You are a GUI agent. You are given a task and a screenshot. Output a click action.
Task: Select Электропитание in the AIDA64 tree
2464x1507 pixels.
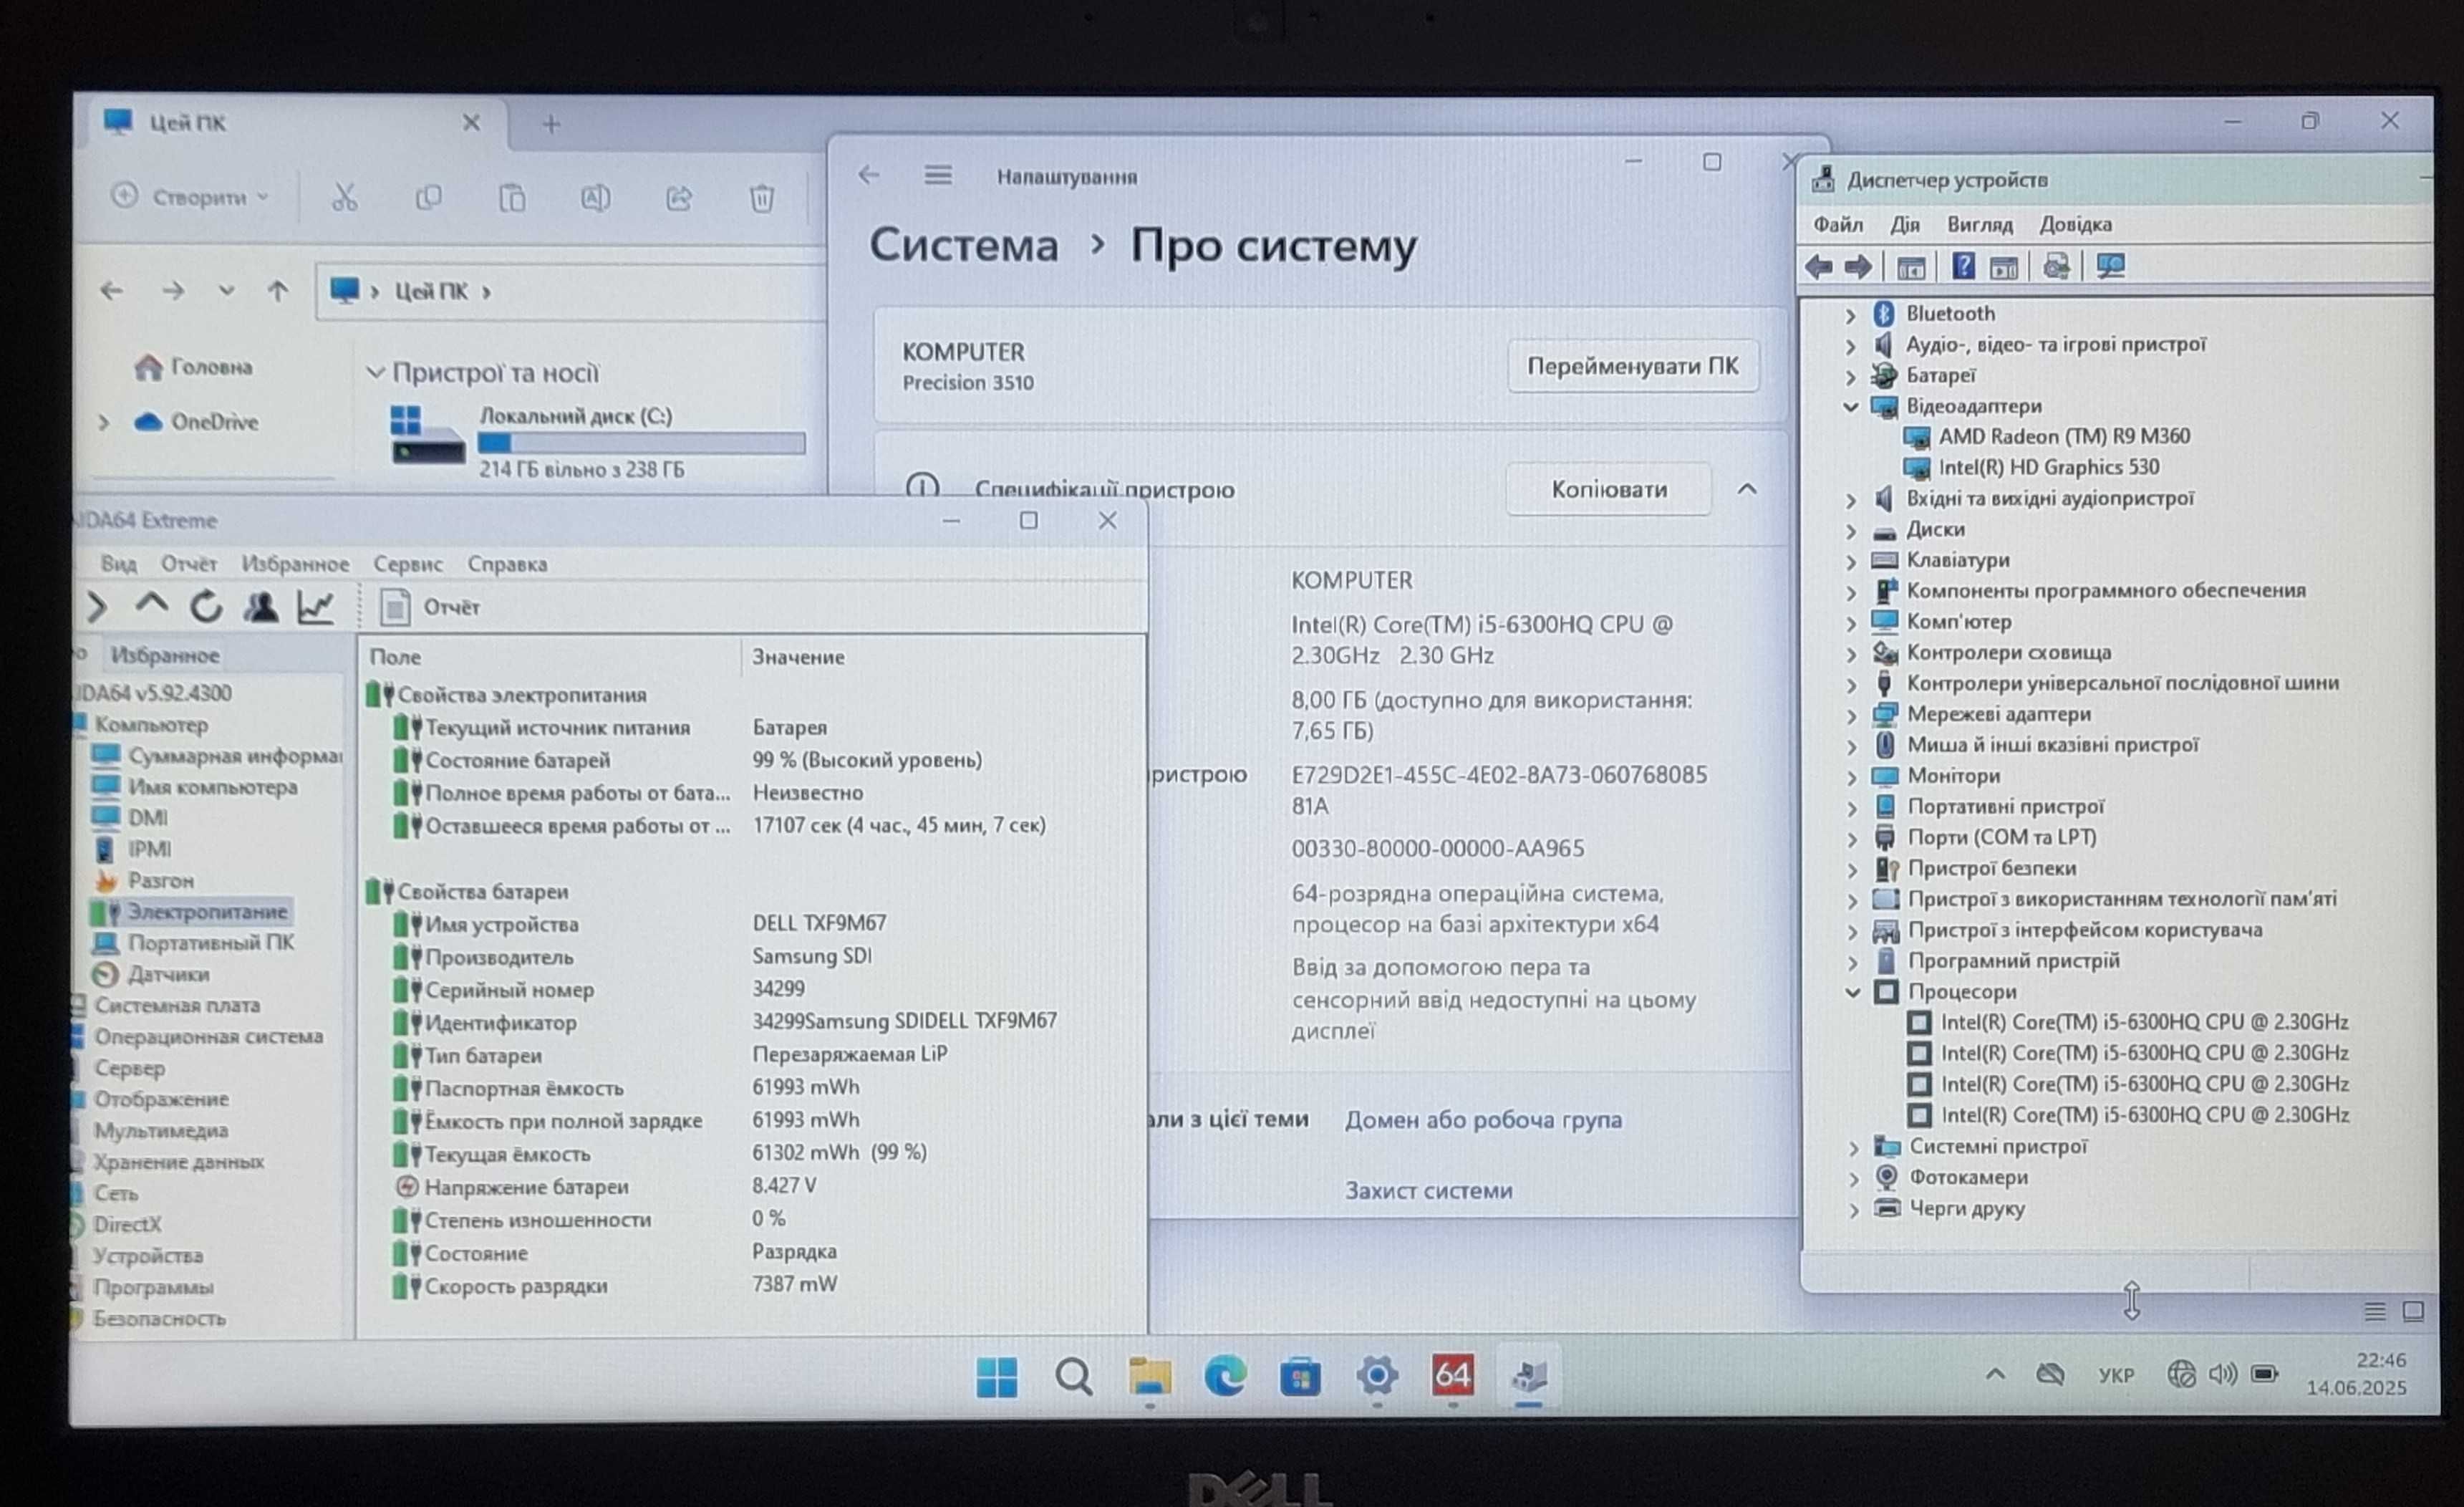click(x=207, y=912)
